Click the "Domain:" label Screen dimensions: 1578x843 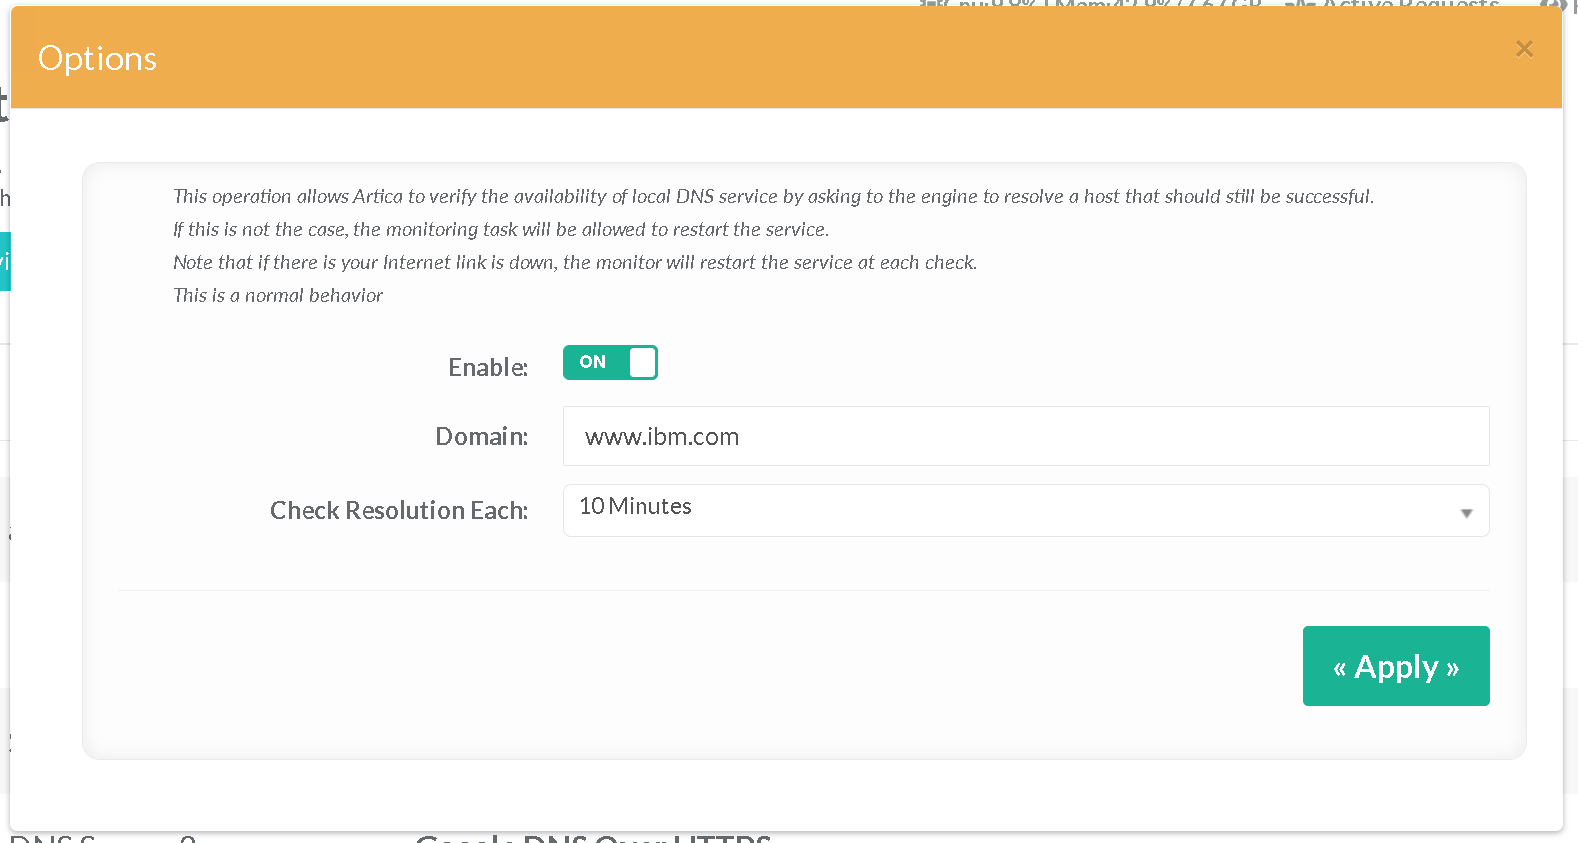coord(481,436)
